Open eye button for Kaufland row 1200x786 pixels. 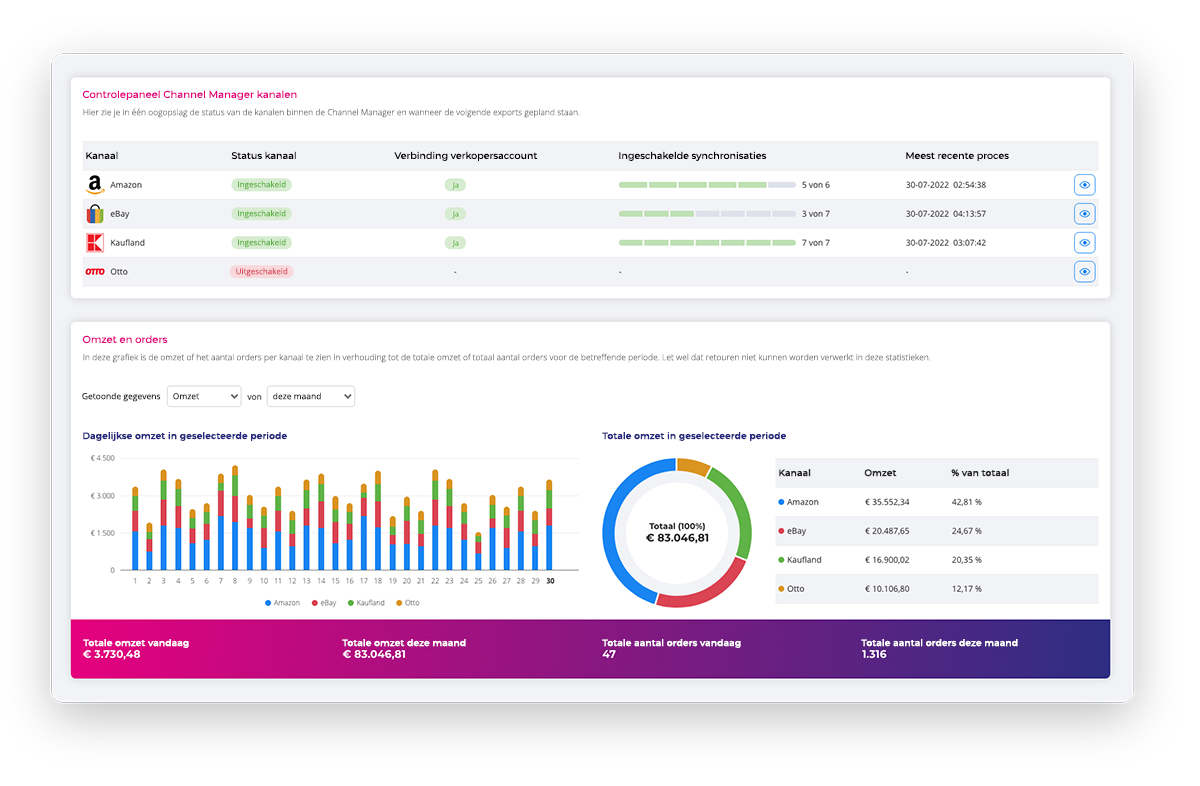click(1085, 242)
